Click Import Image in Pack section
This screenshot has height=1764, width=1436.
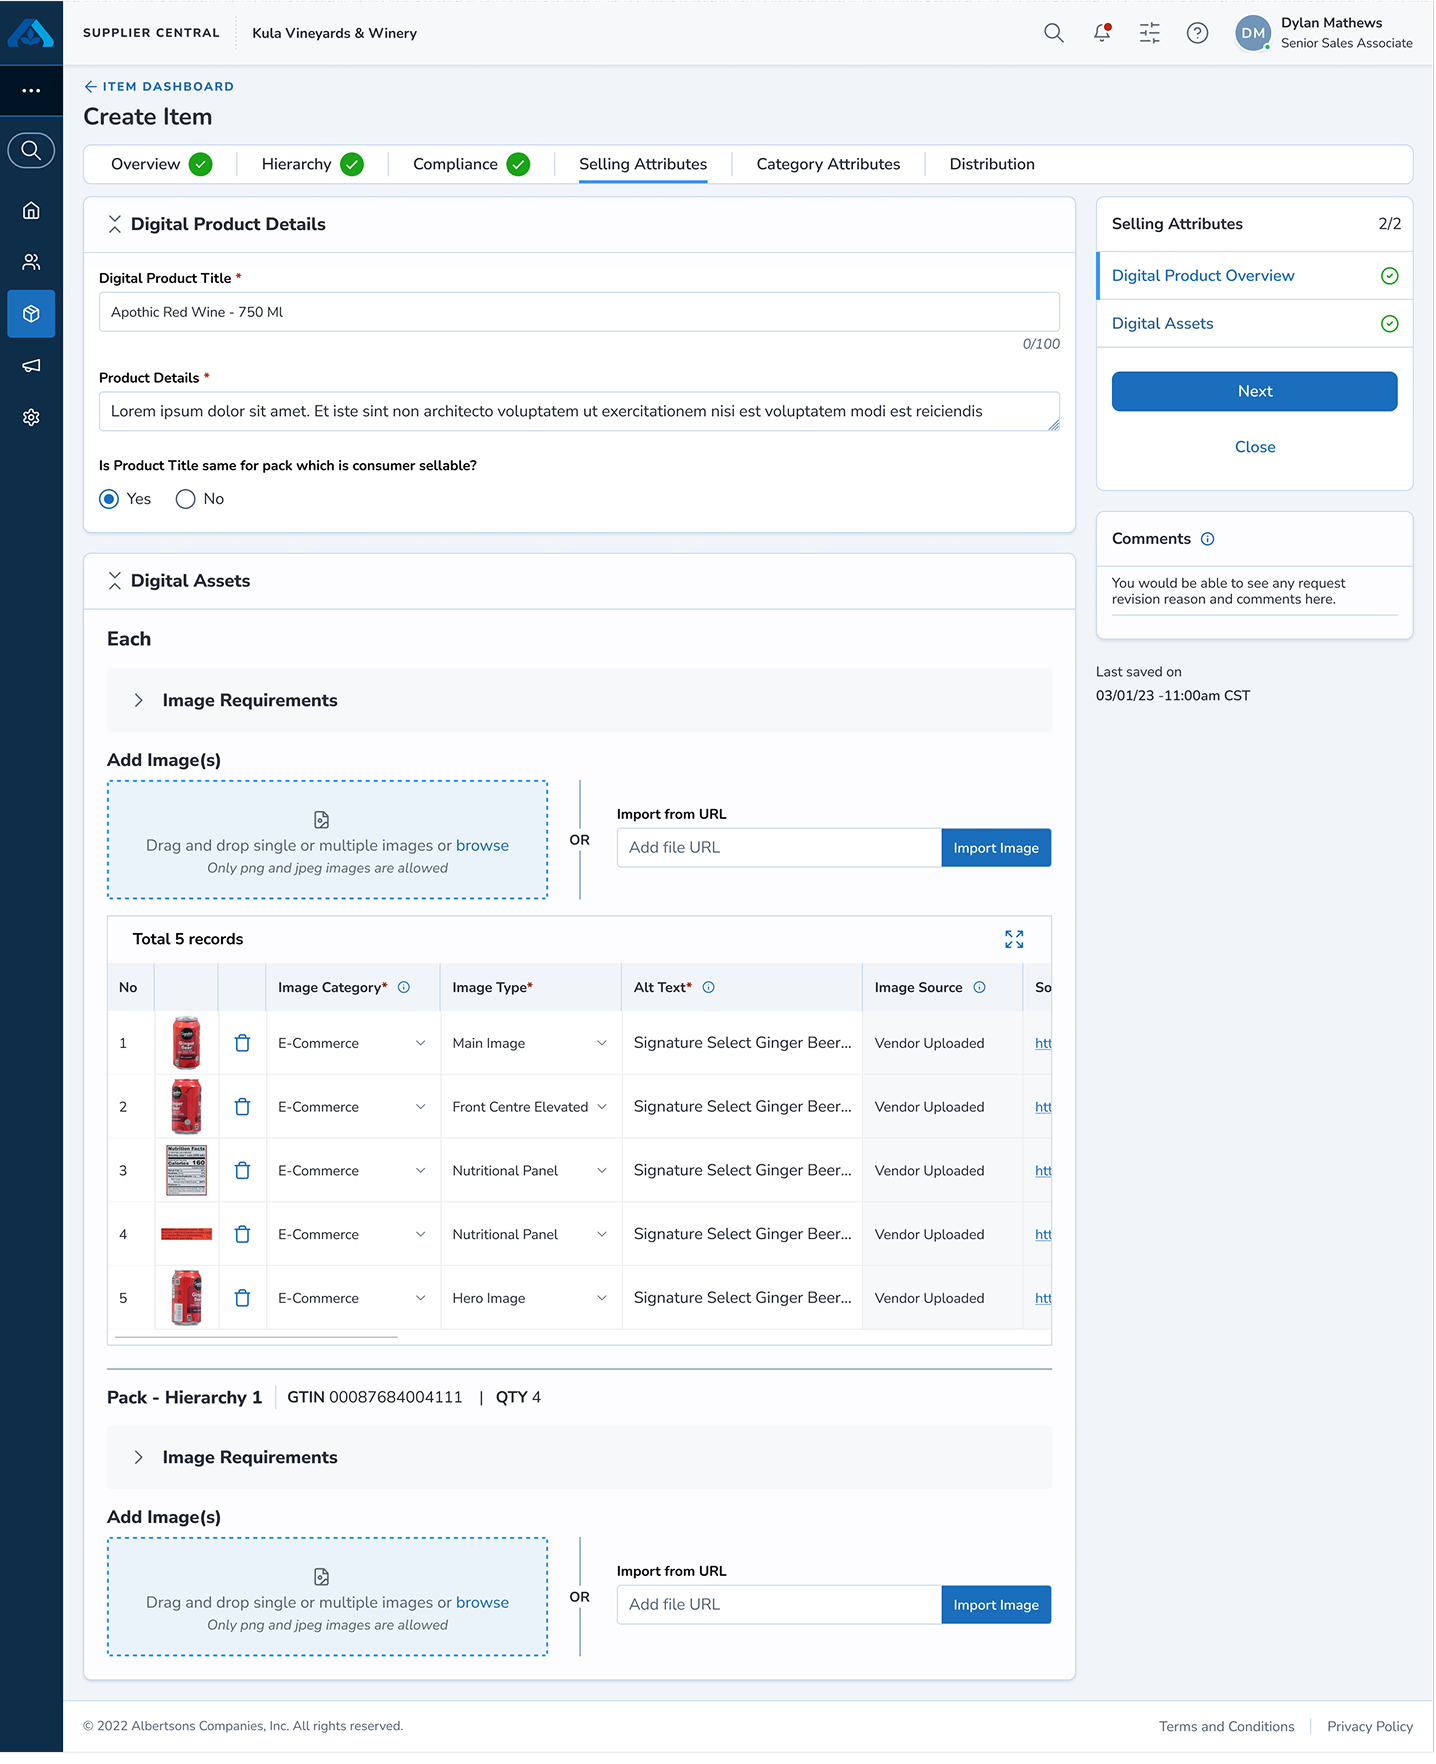click(996, 1606)
